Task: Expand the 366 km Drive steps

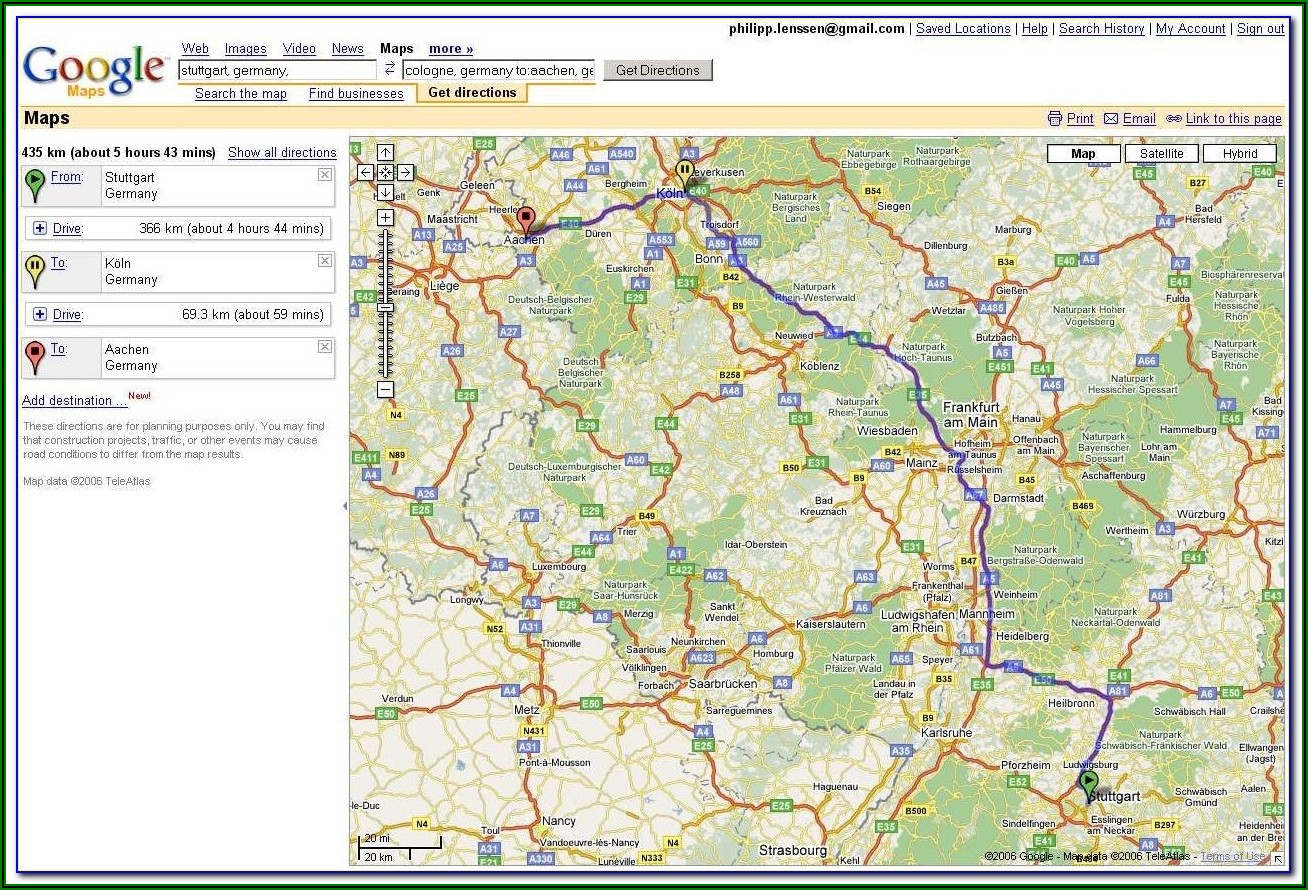Action: [x=40, y=228]
